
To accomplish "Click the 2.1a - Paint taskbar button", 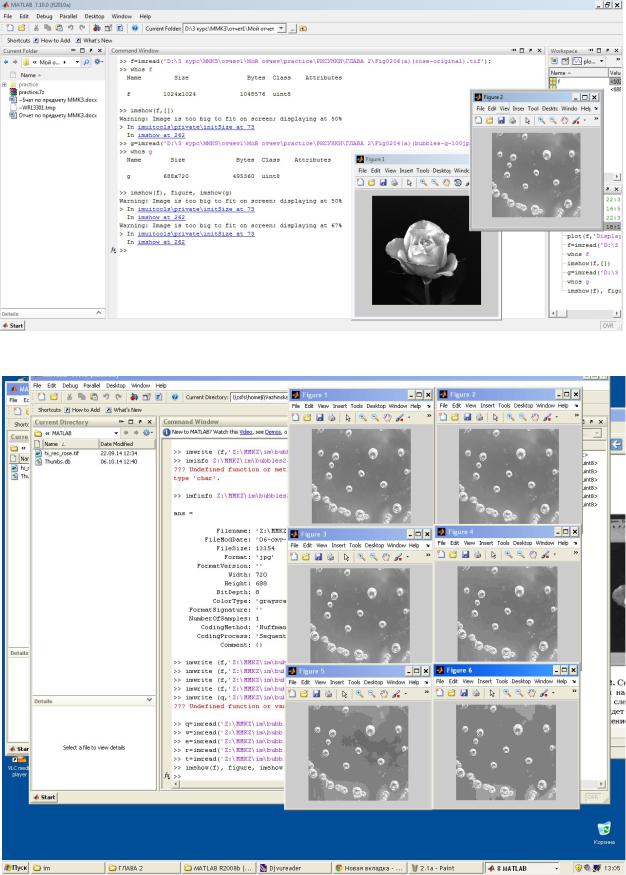I will (444, 868).
